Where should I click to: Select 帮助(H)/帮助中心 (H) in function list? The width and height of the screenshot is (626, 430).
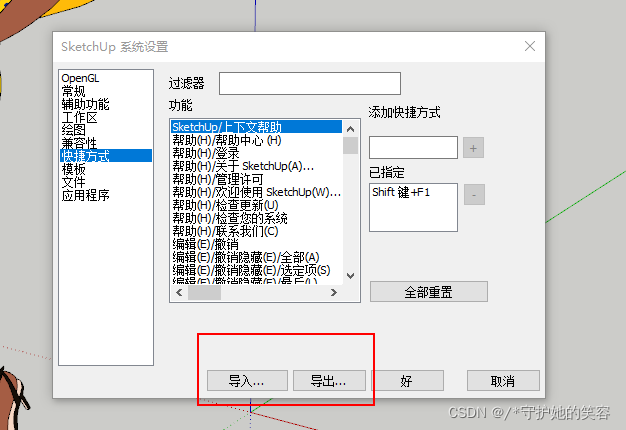(x=227, y=140)
